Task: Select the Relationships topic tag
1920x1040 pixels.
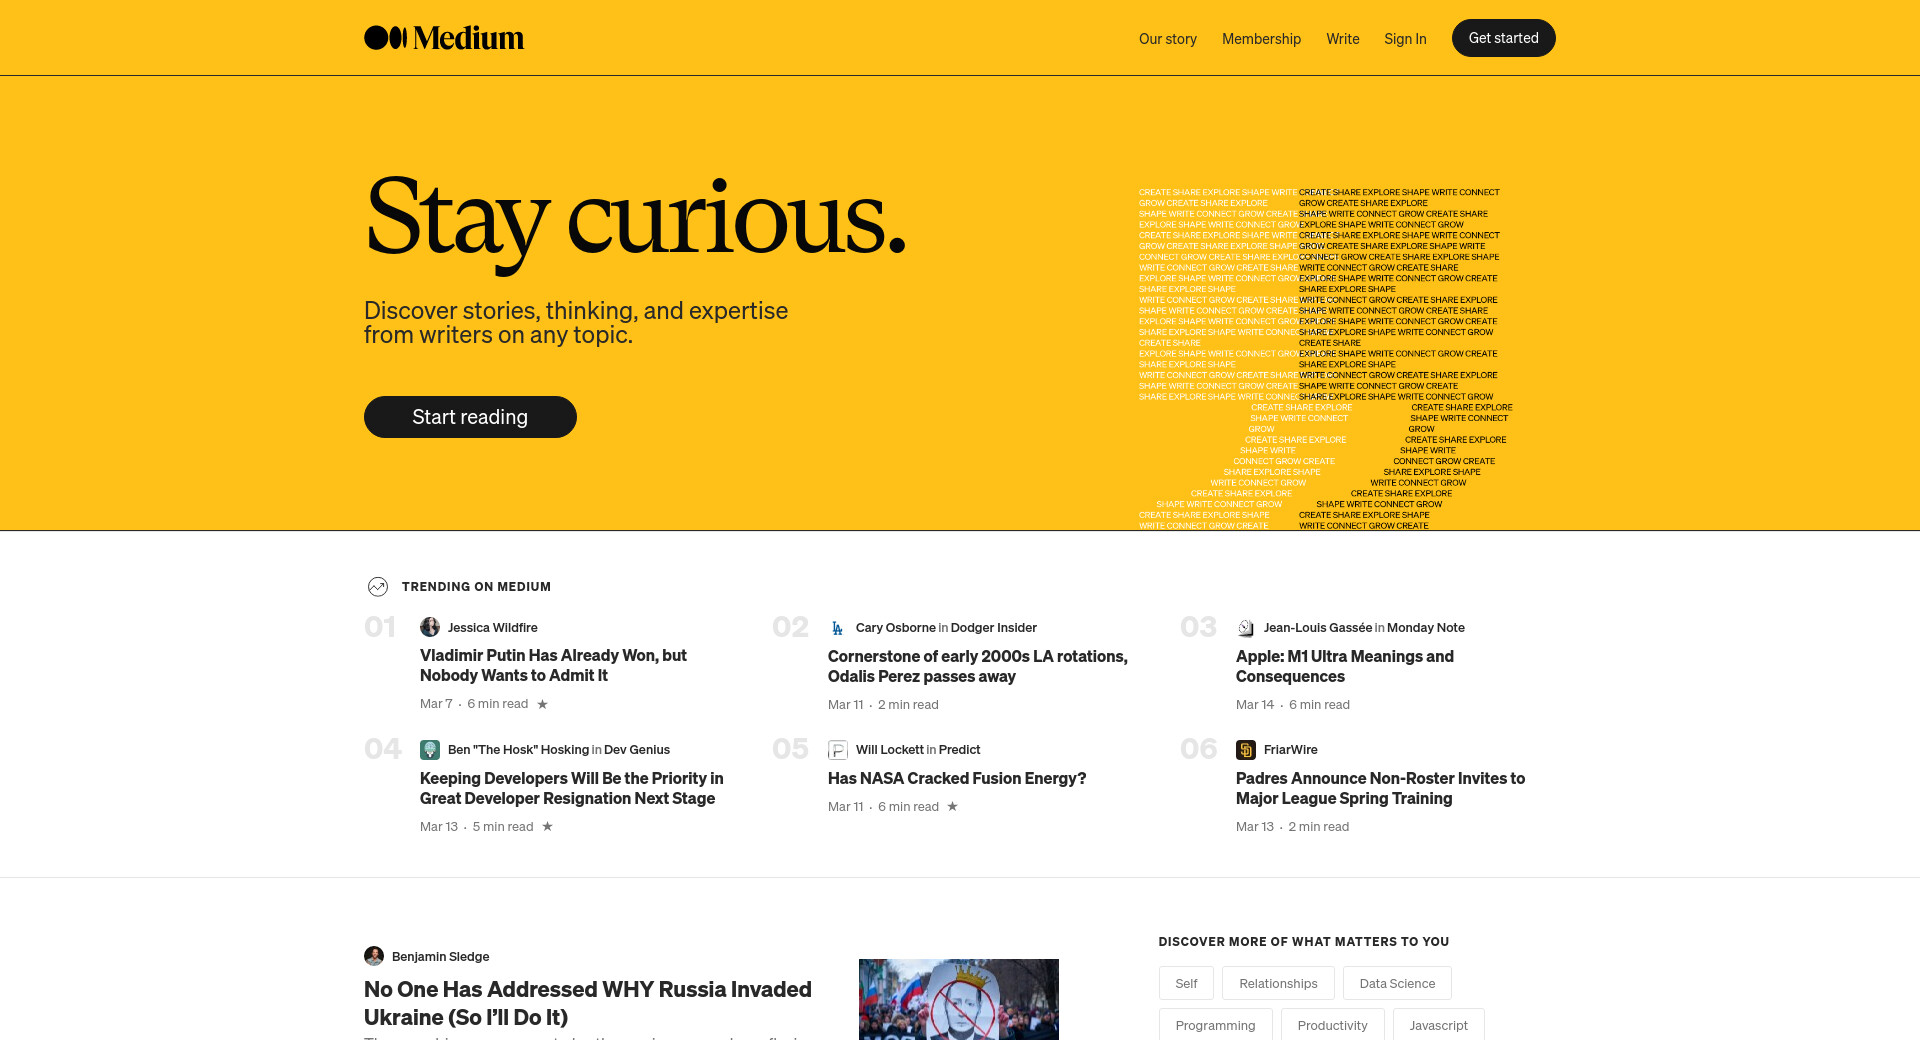Action: (1278, 983)
